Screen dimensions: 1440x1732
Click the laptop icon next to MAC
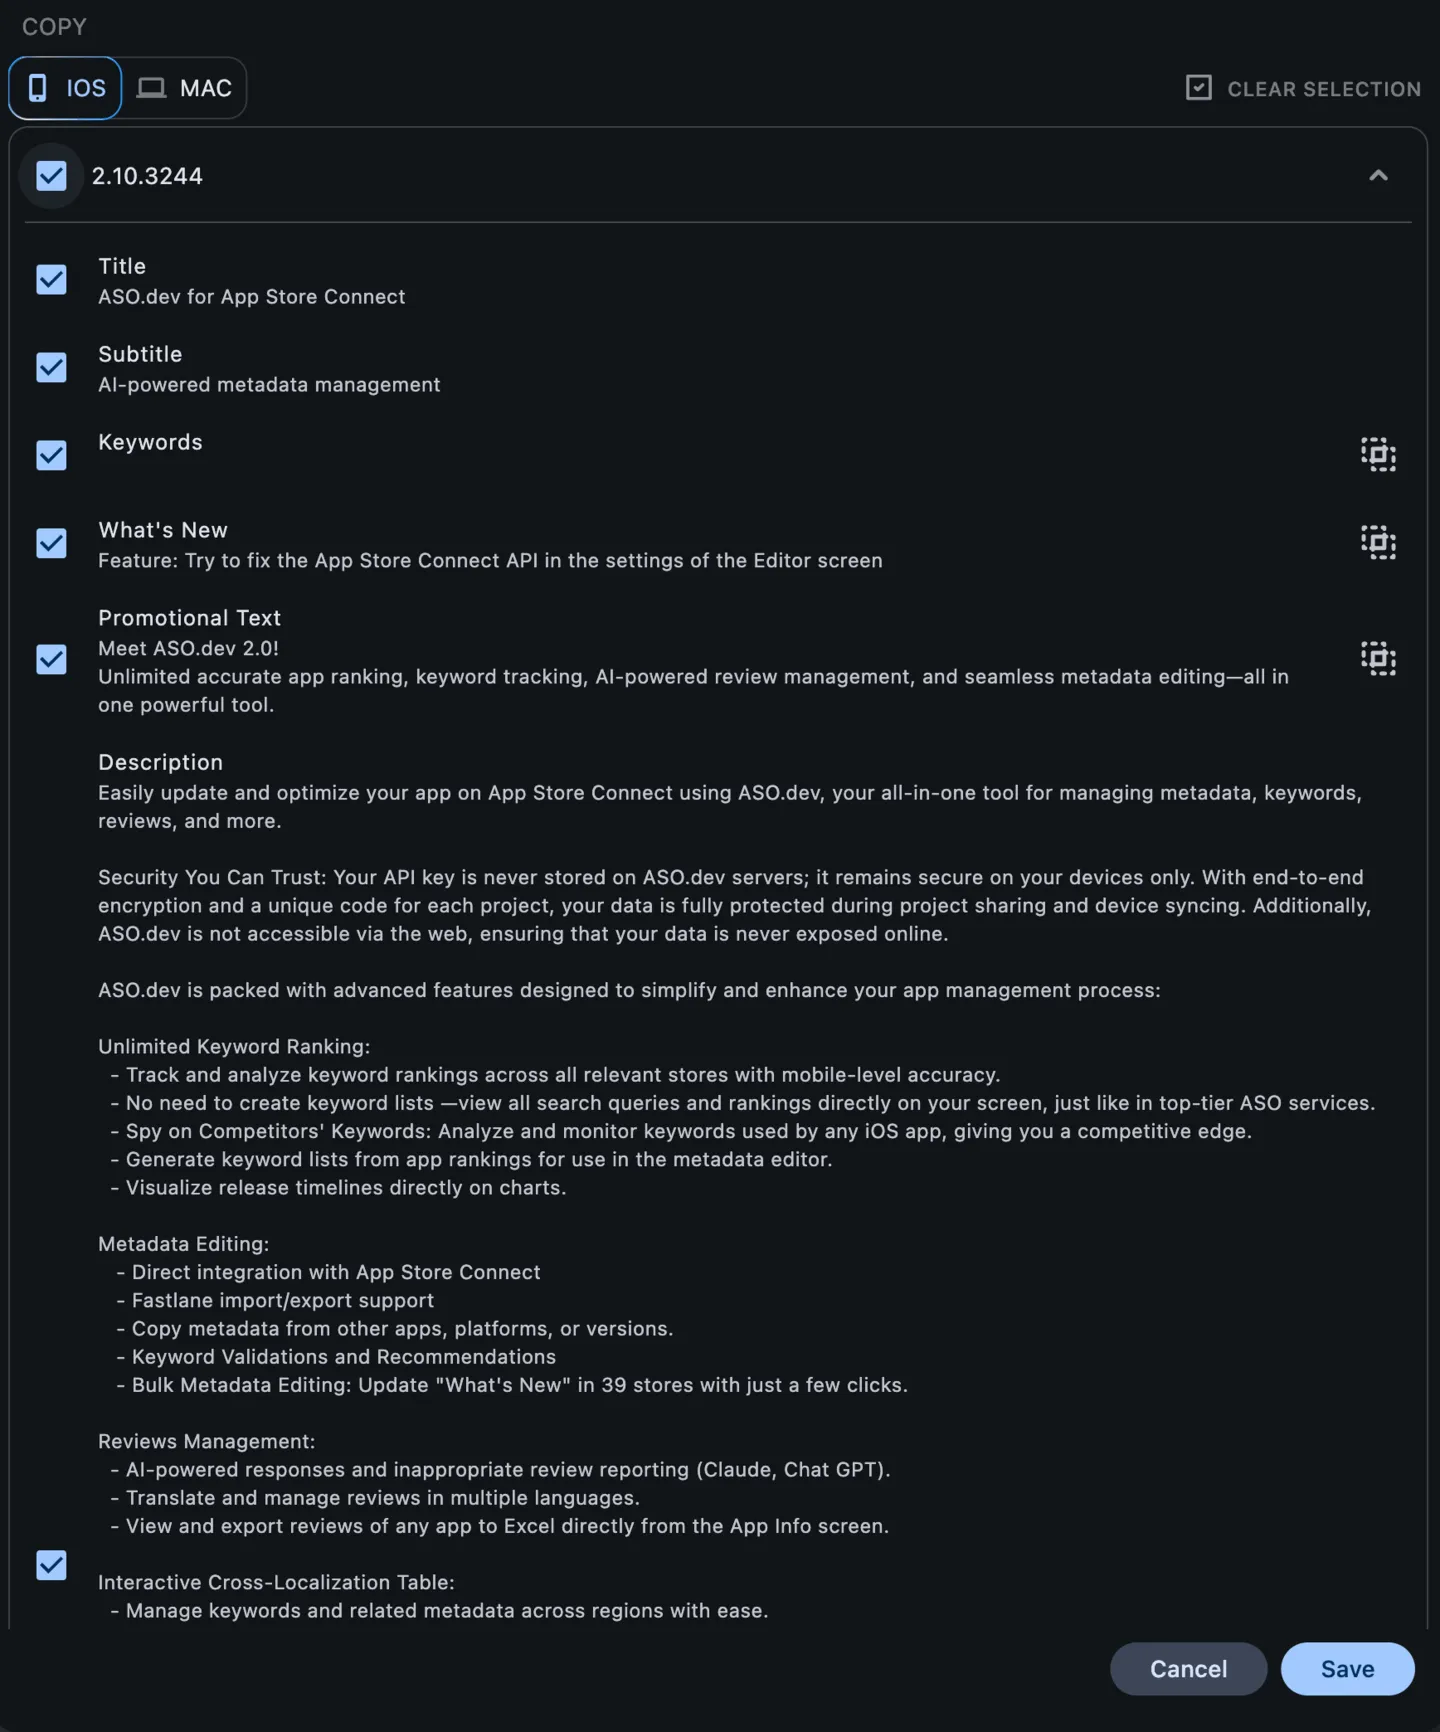point(151,88)
